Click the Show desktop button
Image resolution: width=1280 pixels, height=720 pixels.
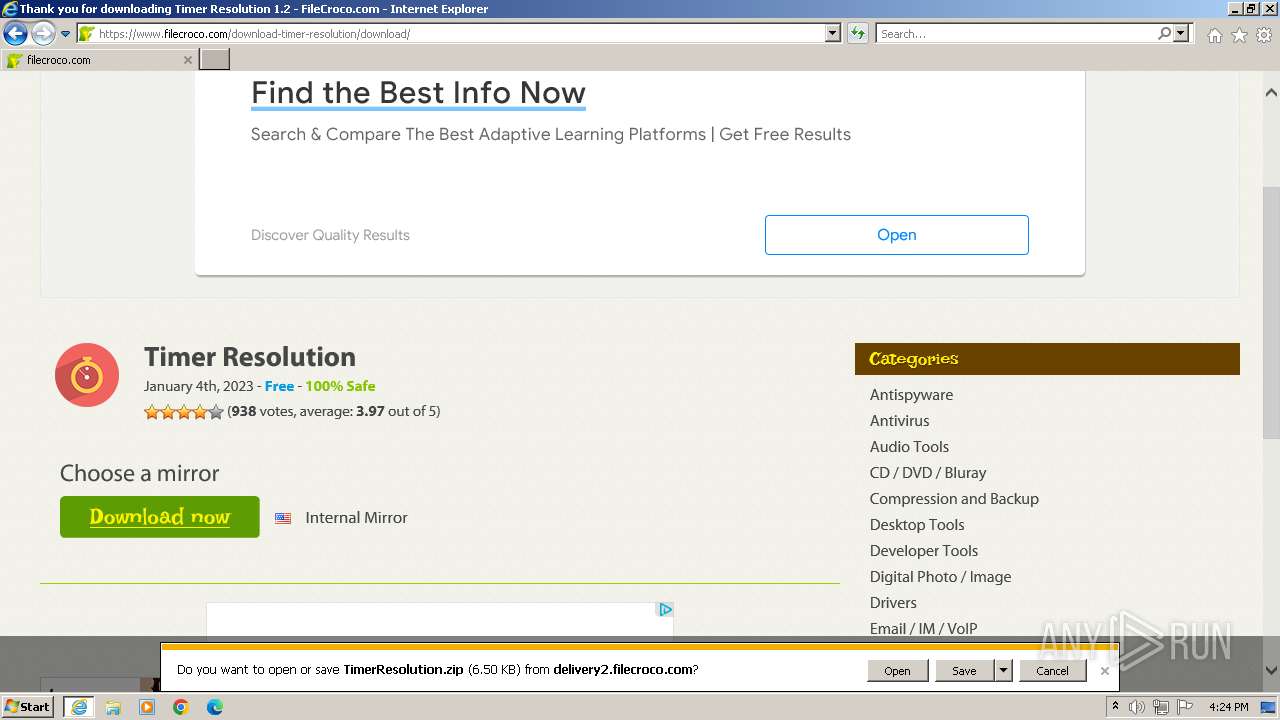[1270, 707]
